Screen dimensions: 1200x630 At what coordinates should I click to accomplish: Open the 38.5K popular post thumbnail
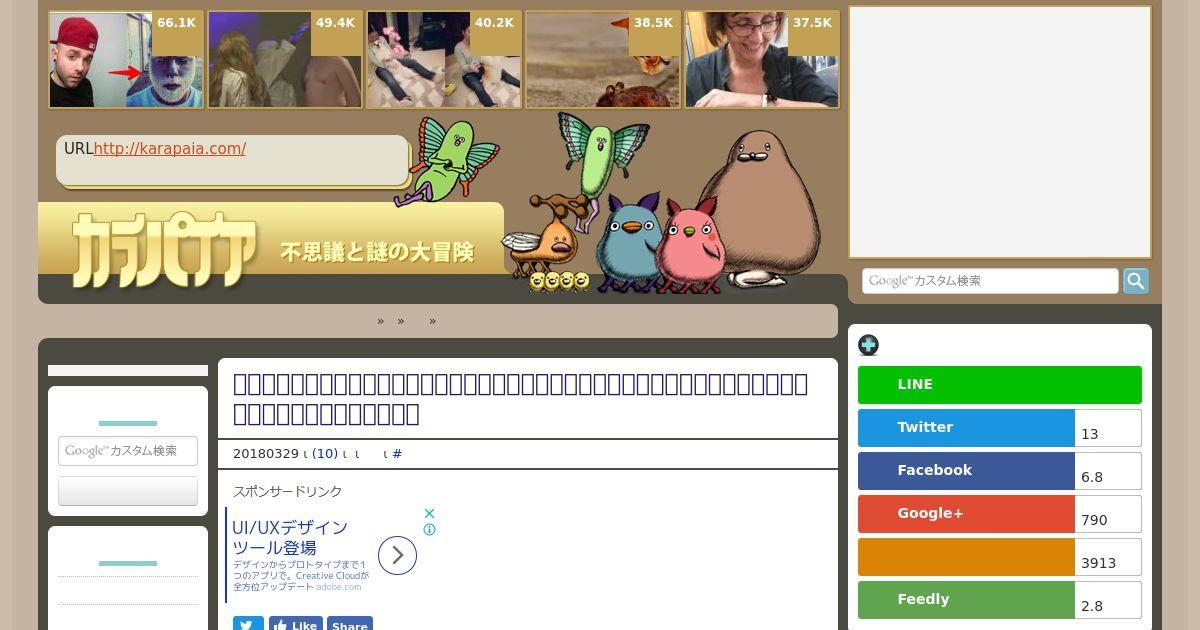(603, 60)
